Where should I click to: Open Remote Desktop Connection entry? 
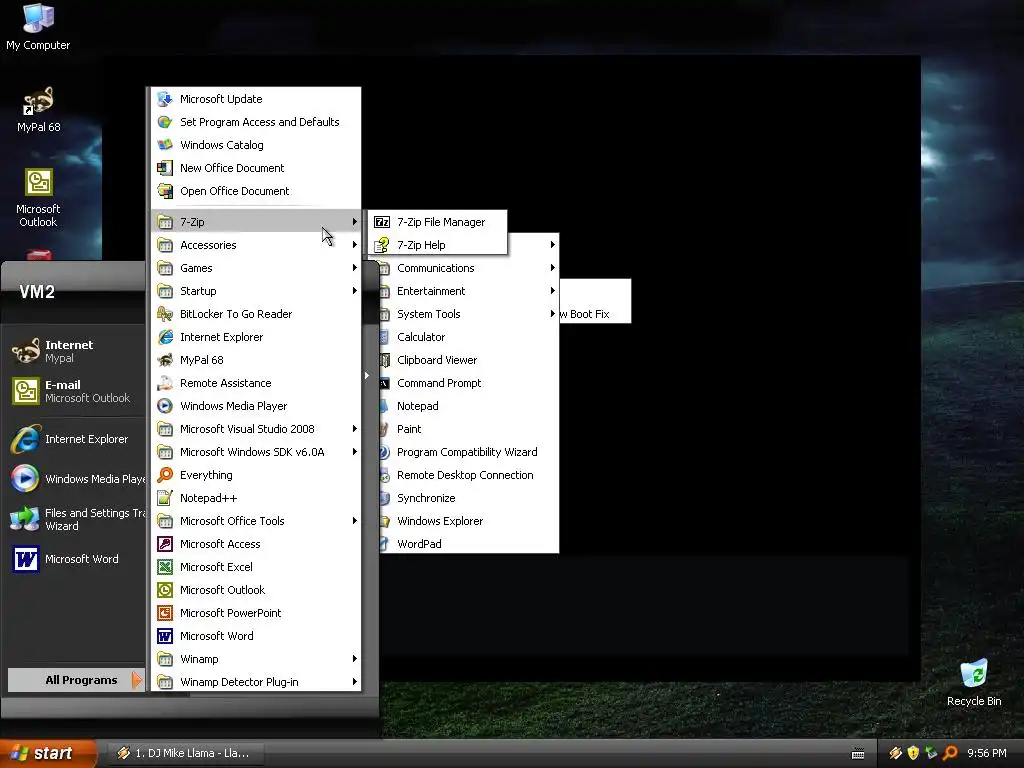(469, 475)
